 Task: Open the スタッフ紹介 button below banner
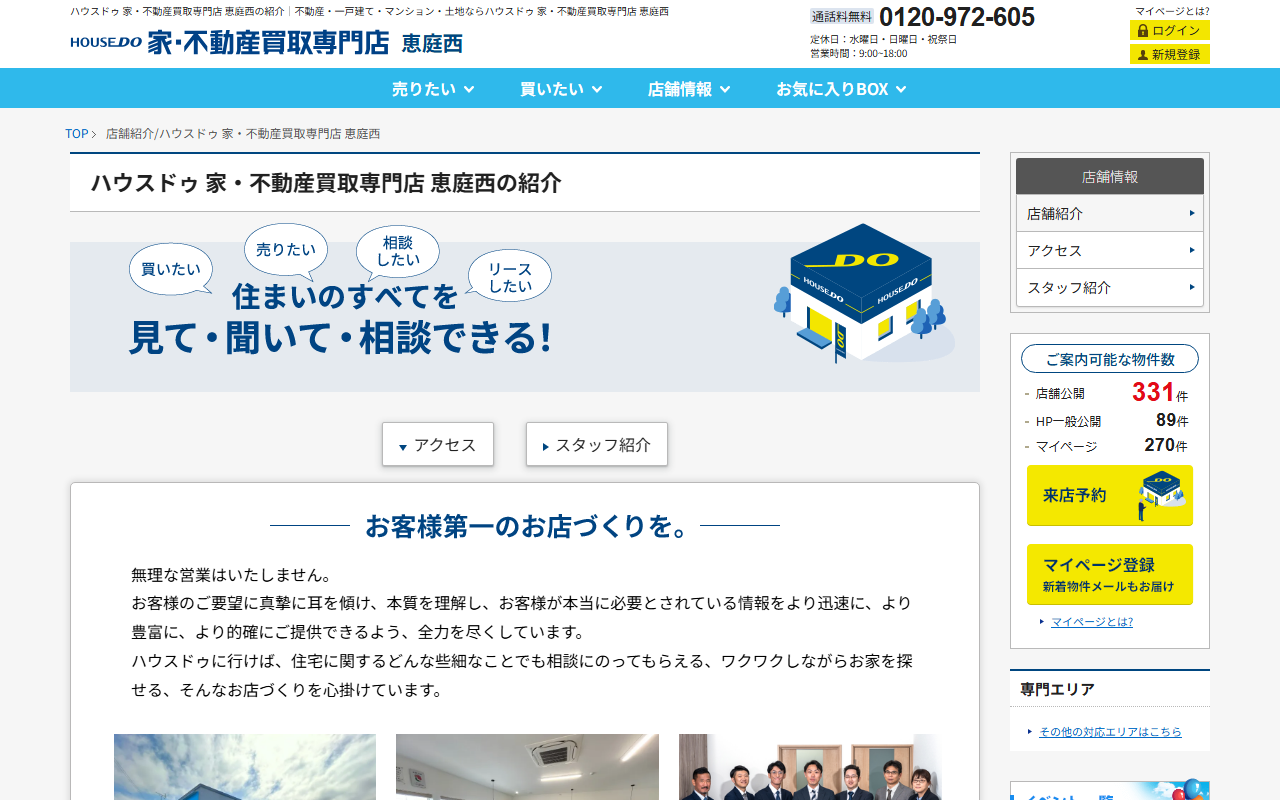click(x=597, y=444)
